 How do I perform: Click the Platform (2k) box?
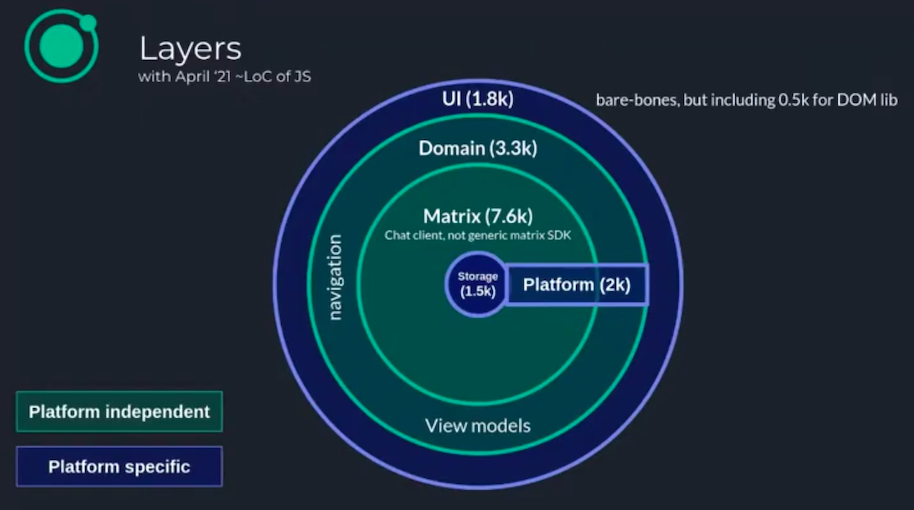tap(577, 285)
